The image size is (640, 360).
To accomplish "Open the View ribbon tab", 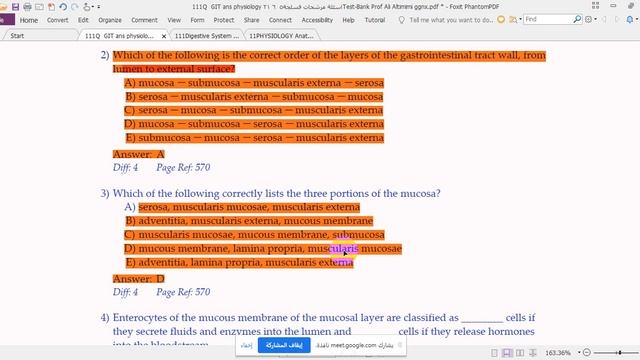I will tap(174, 20).
